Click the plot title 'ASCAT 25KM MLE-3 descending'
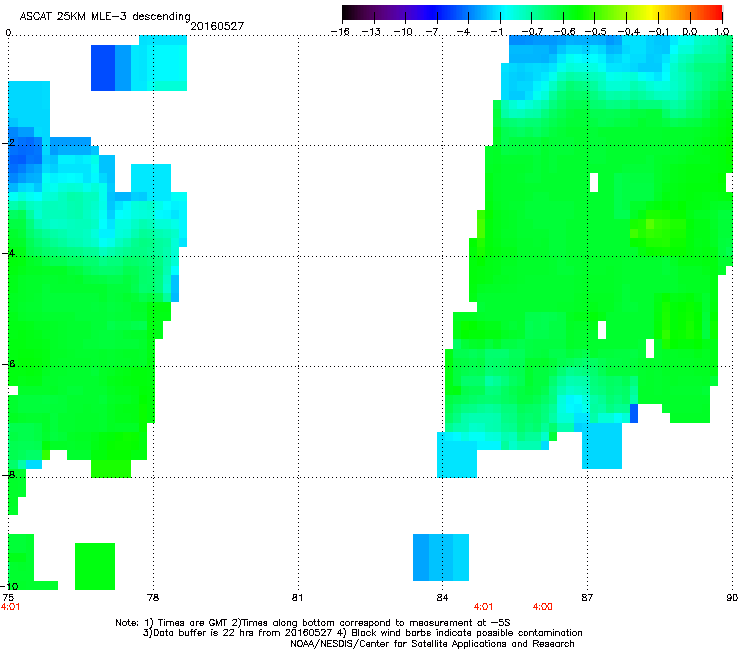The height and width of the screenshot is (650, 740). [105, 16]
